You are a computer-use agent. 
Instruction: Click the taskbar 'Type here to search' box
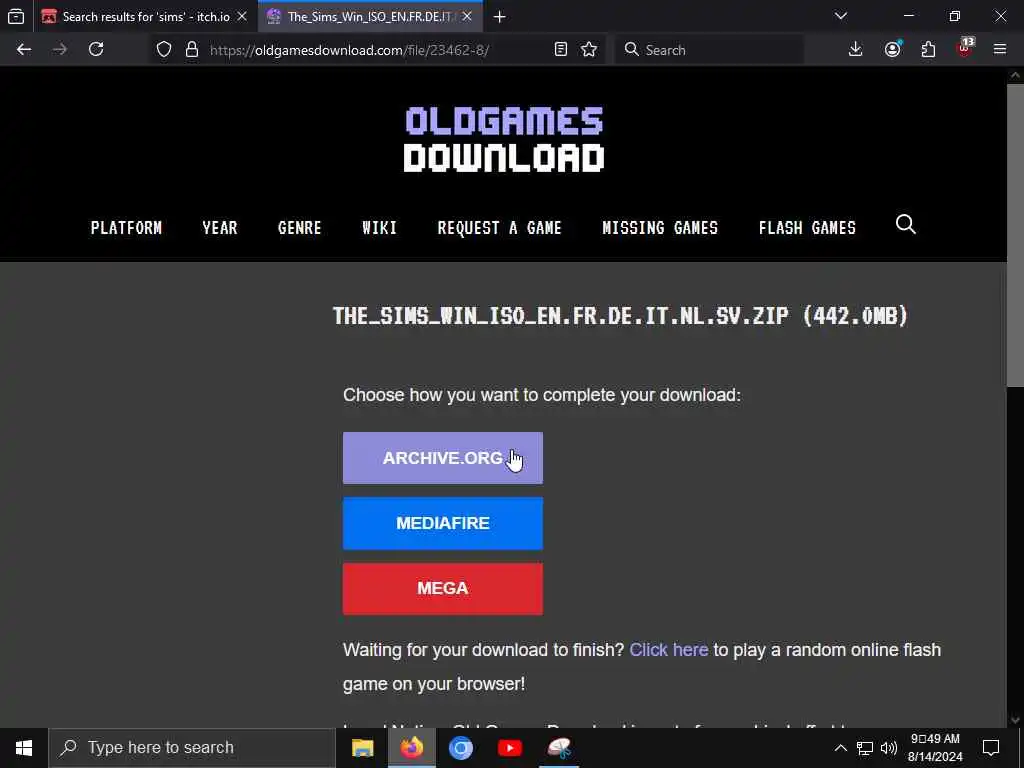tap(192, 748)
